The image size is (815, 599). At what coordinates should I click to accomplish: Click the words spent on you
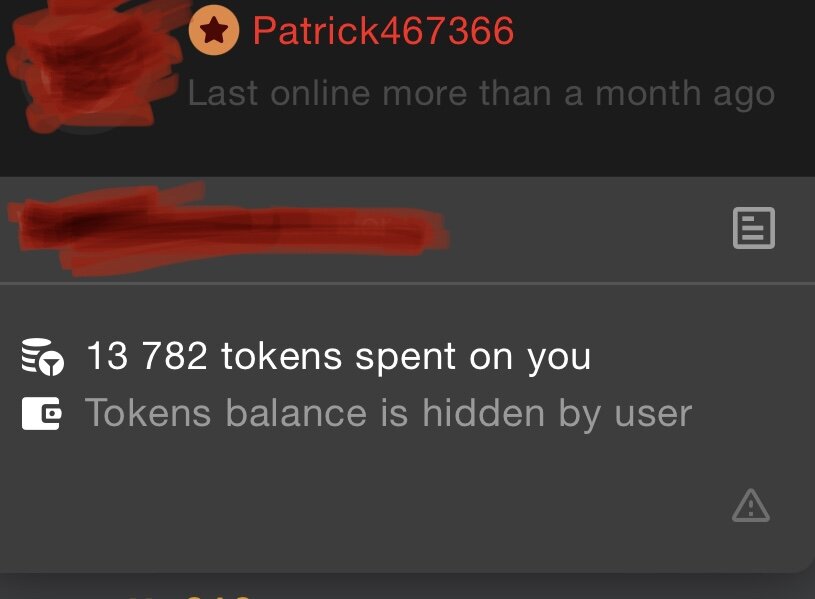tap(473, 358)
